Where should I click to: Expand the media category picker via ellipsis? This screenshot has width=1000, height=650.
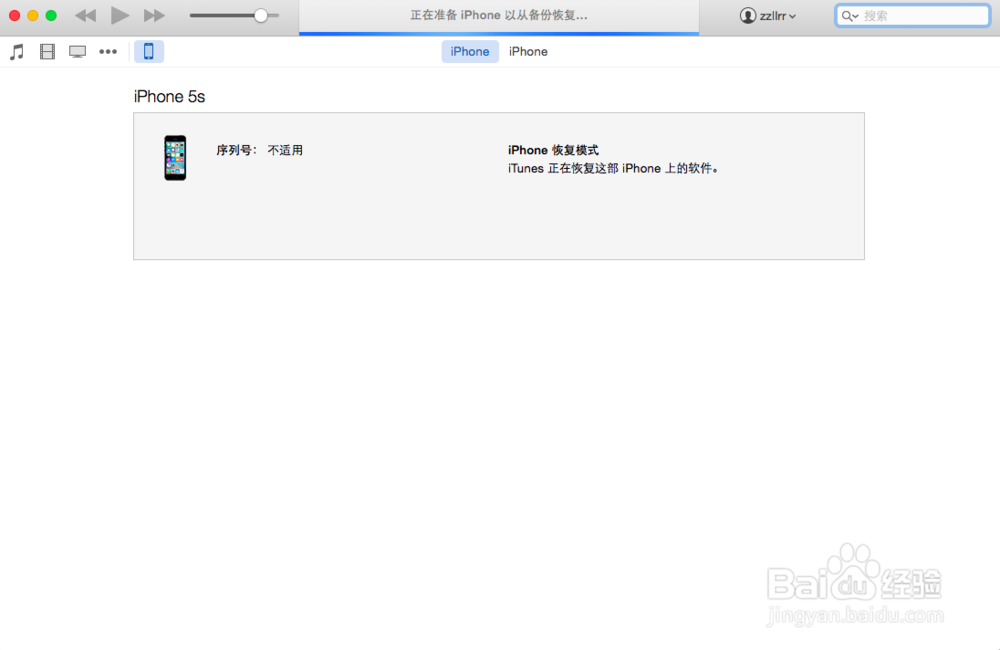pos(108,51)
